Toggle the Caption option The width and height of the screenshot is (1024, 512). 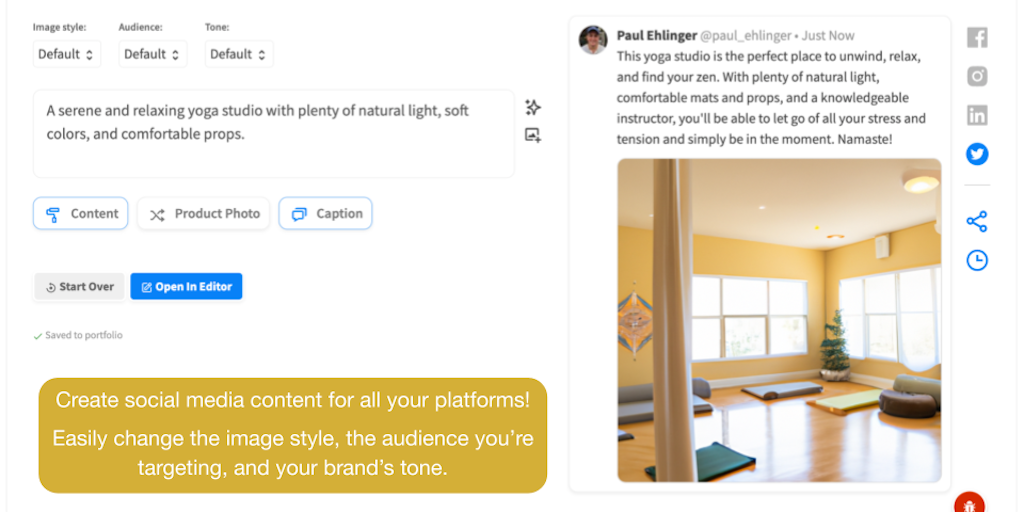click(x=326, y=213)
